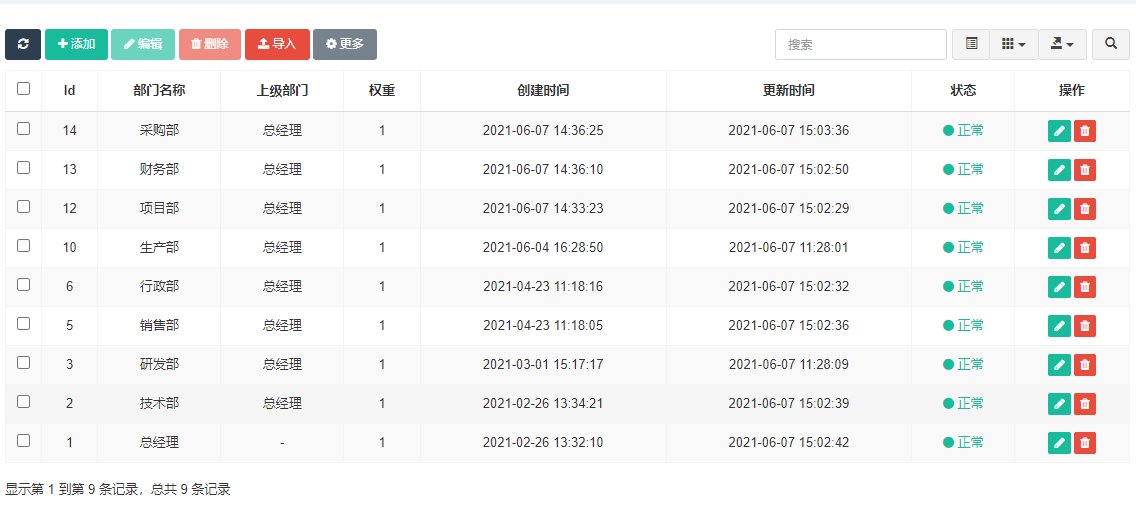Delete the 财务部 row with trash icon
The height and width of the screenshot is (514, 1136).
pos(1085,170)
